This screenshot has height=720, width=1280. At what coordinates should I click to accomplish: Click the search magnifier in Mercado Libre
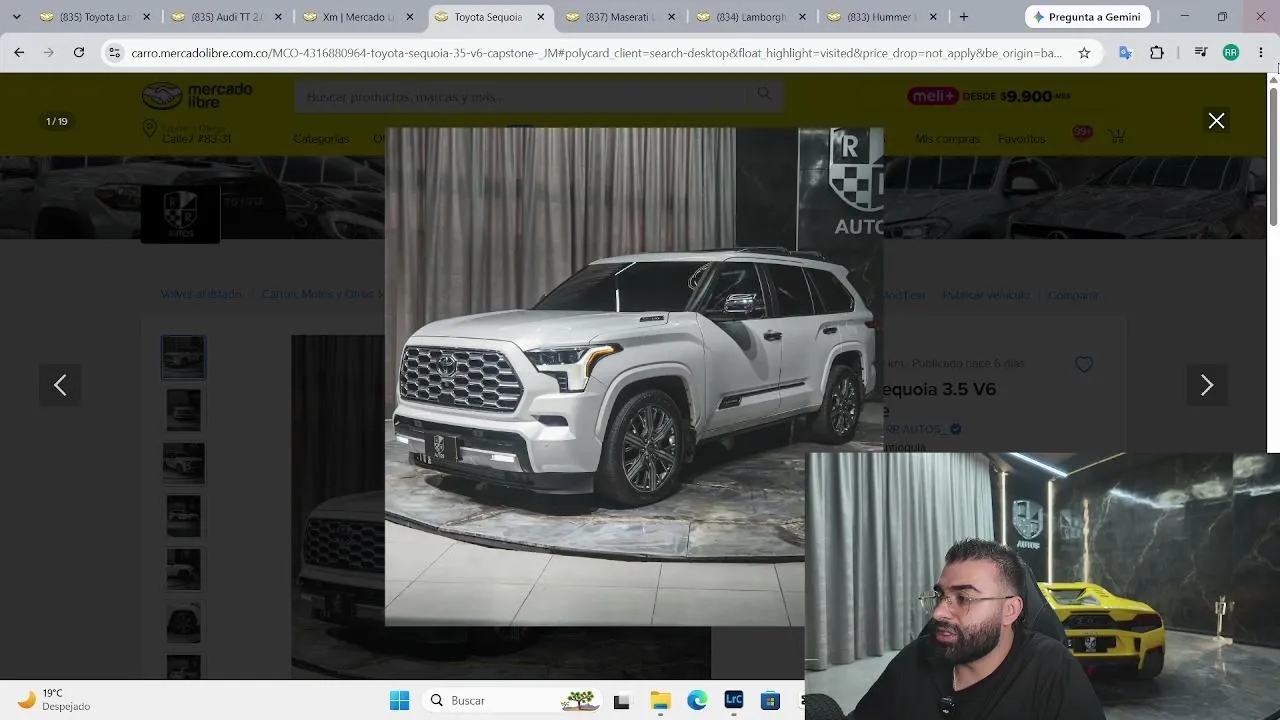[x=764, y=95]
